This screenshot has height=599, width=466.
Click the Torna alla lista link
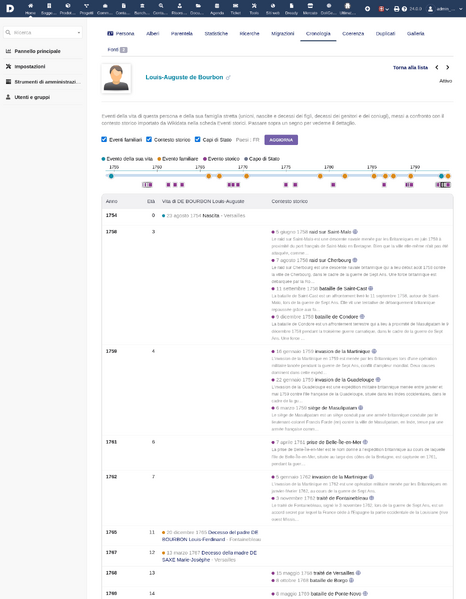pyautogui.click(x=410, y=67)
